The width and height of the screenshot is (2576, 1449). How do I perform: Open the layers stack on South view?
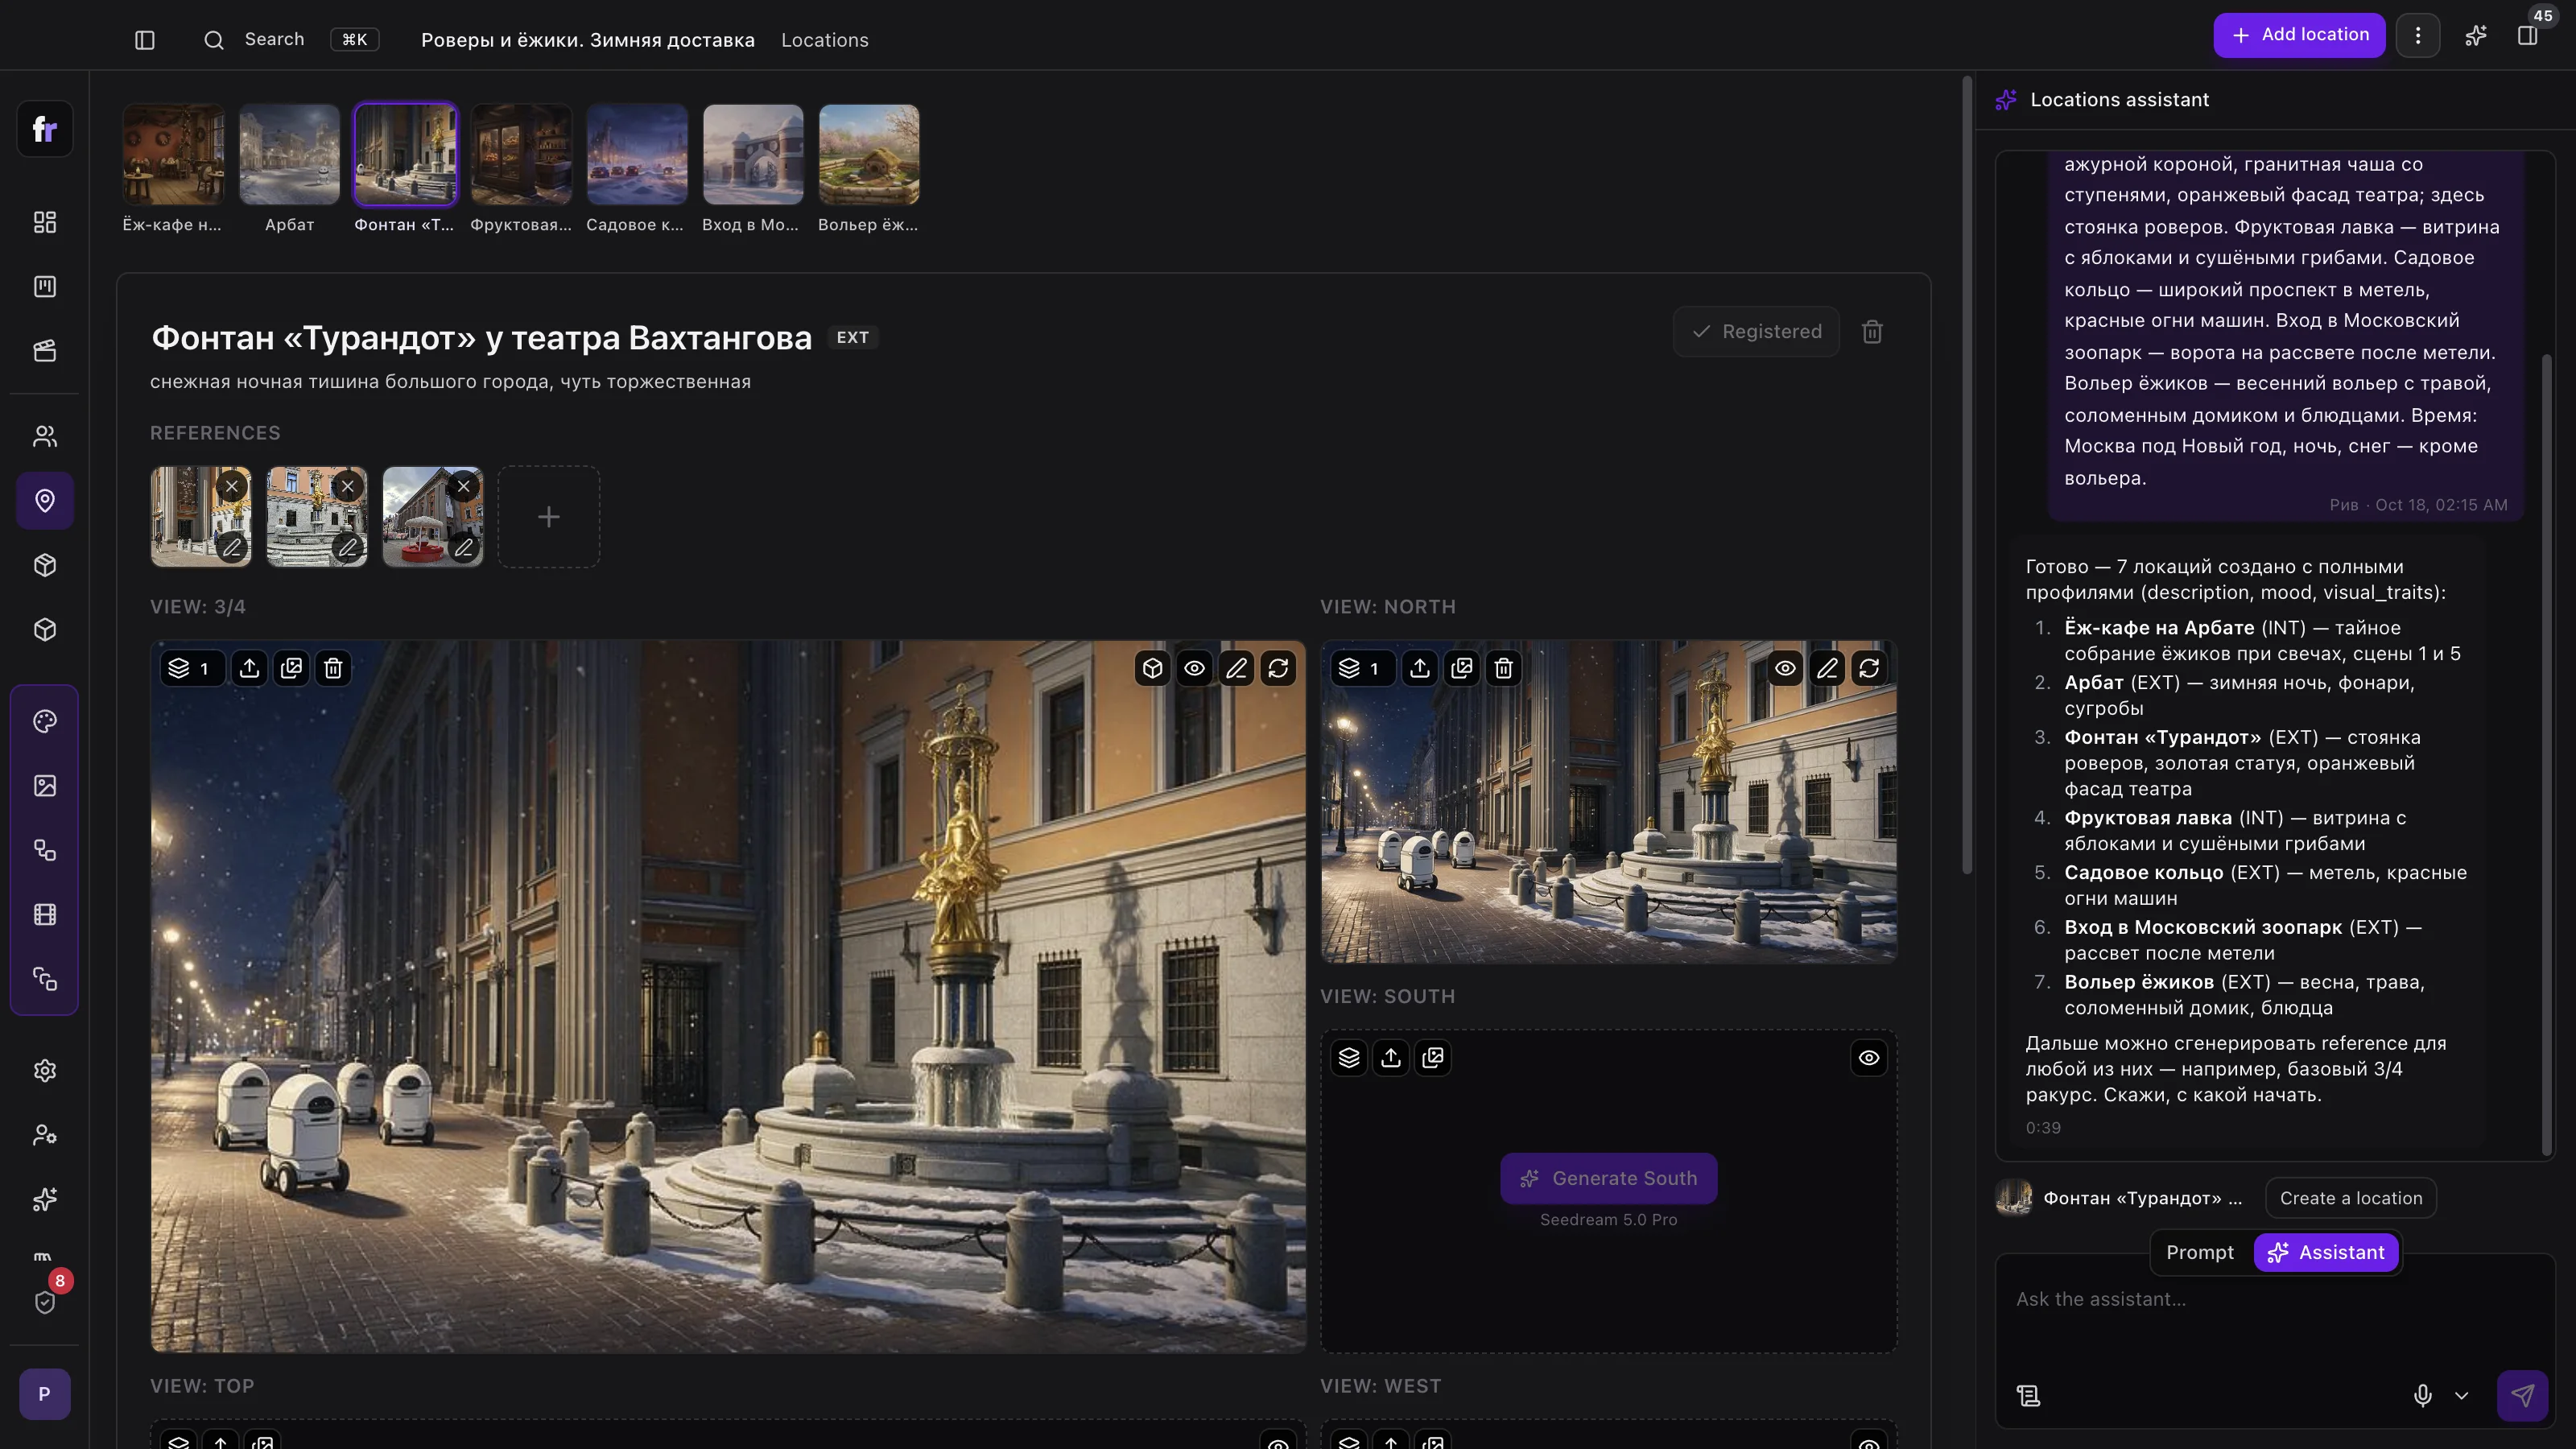coord(1350,1058)
